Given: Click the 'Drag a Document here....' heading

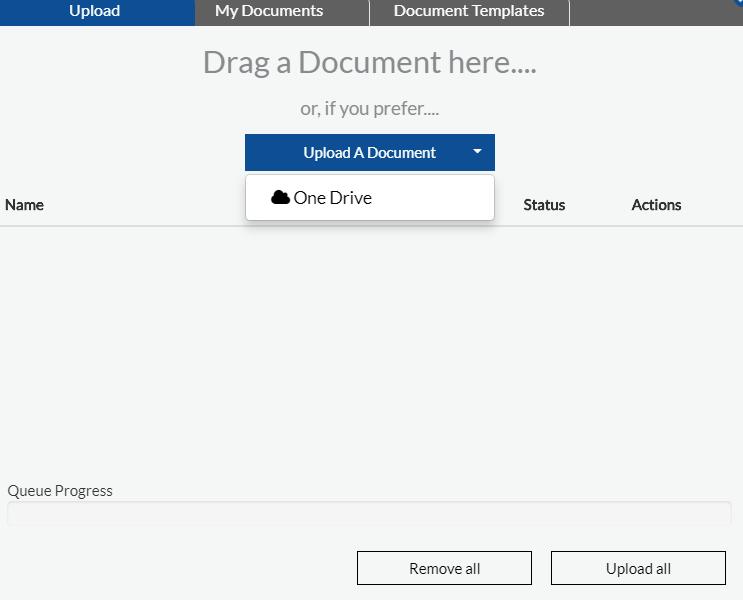Looking at the screenshot, I should 370,62.
